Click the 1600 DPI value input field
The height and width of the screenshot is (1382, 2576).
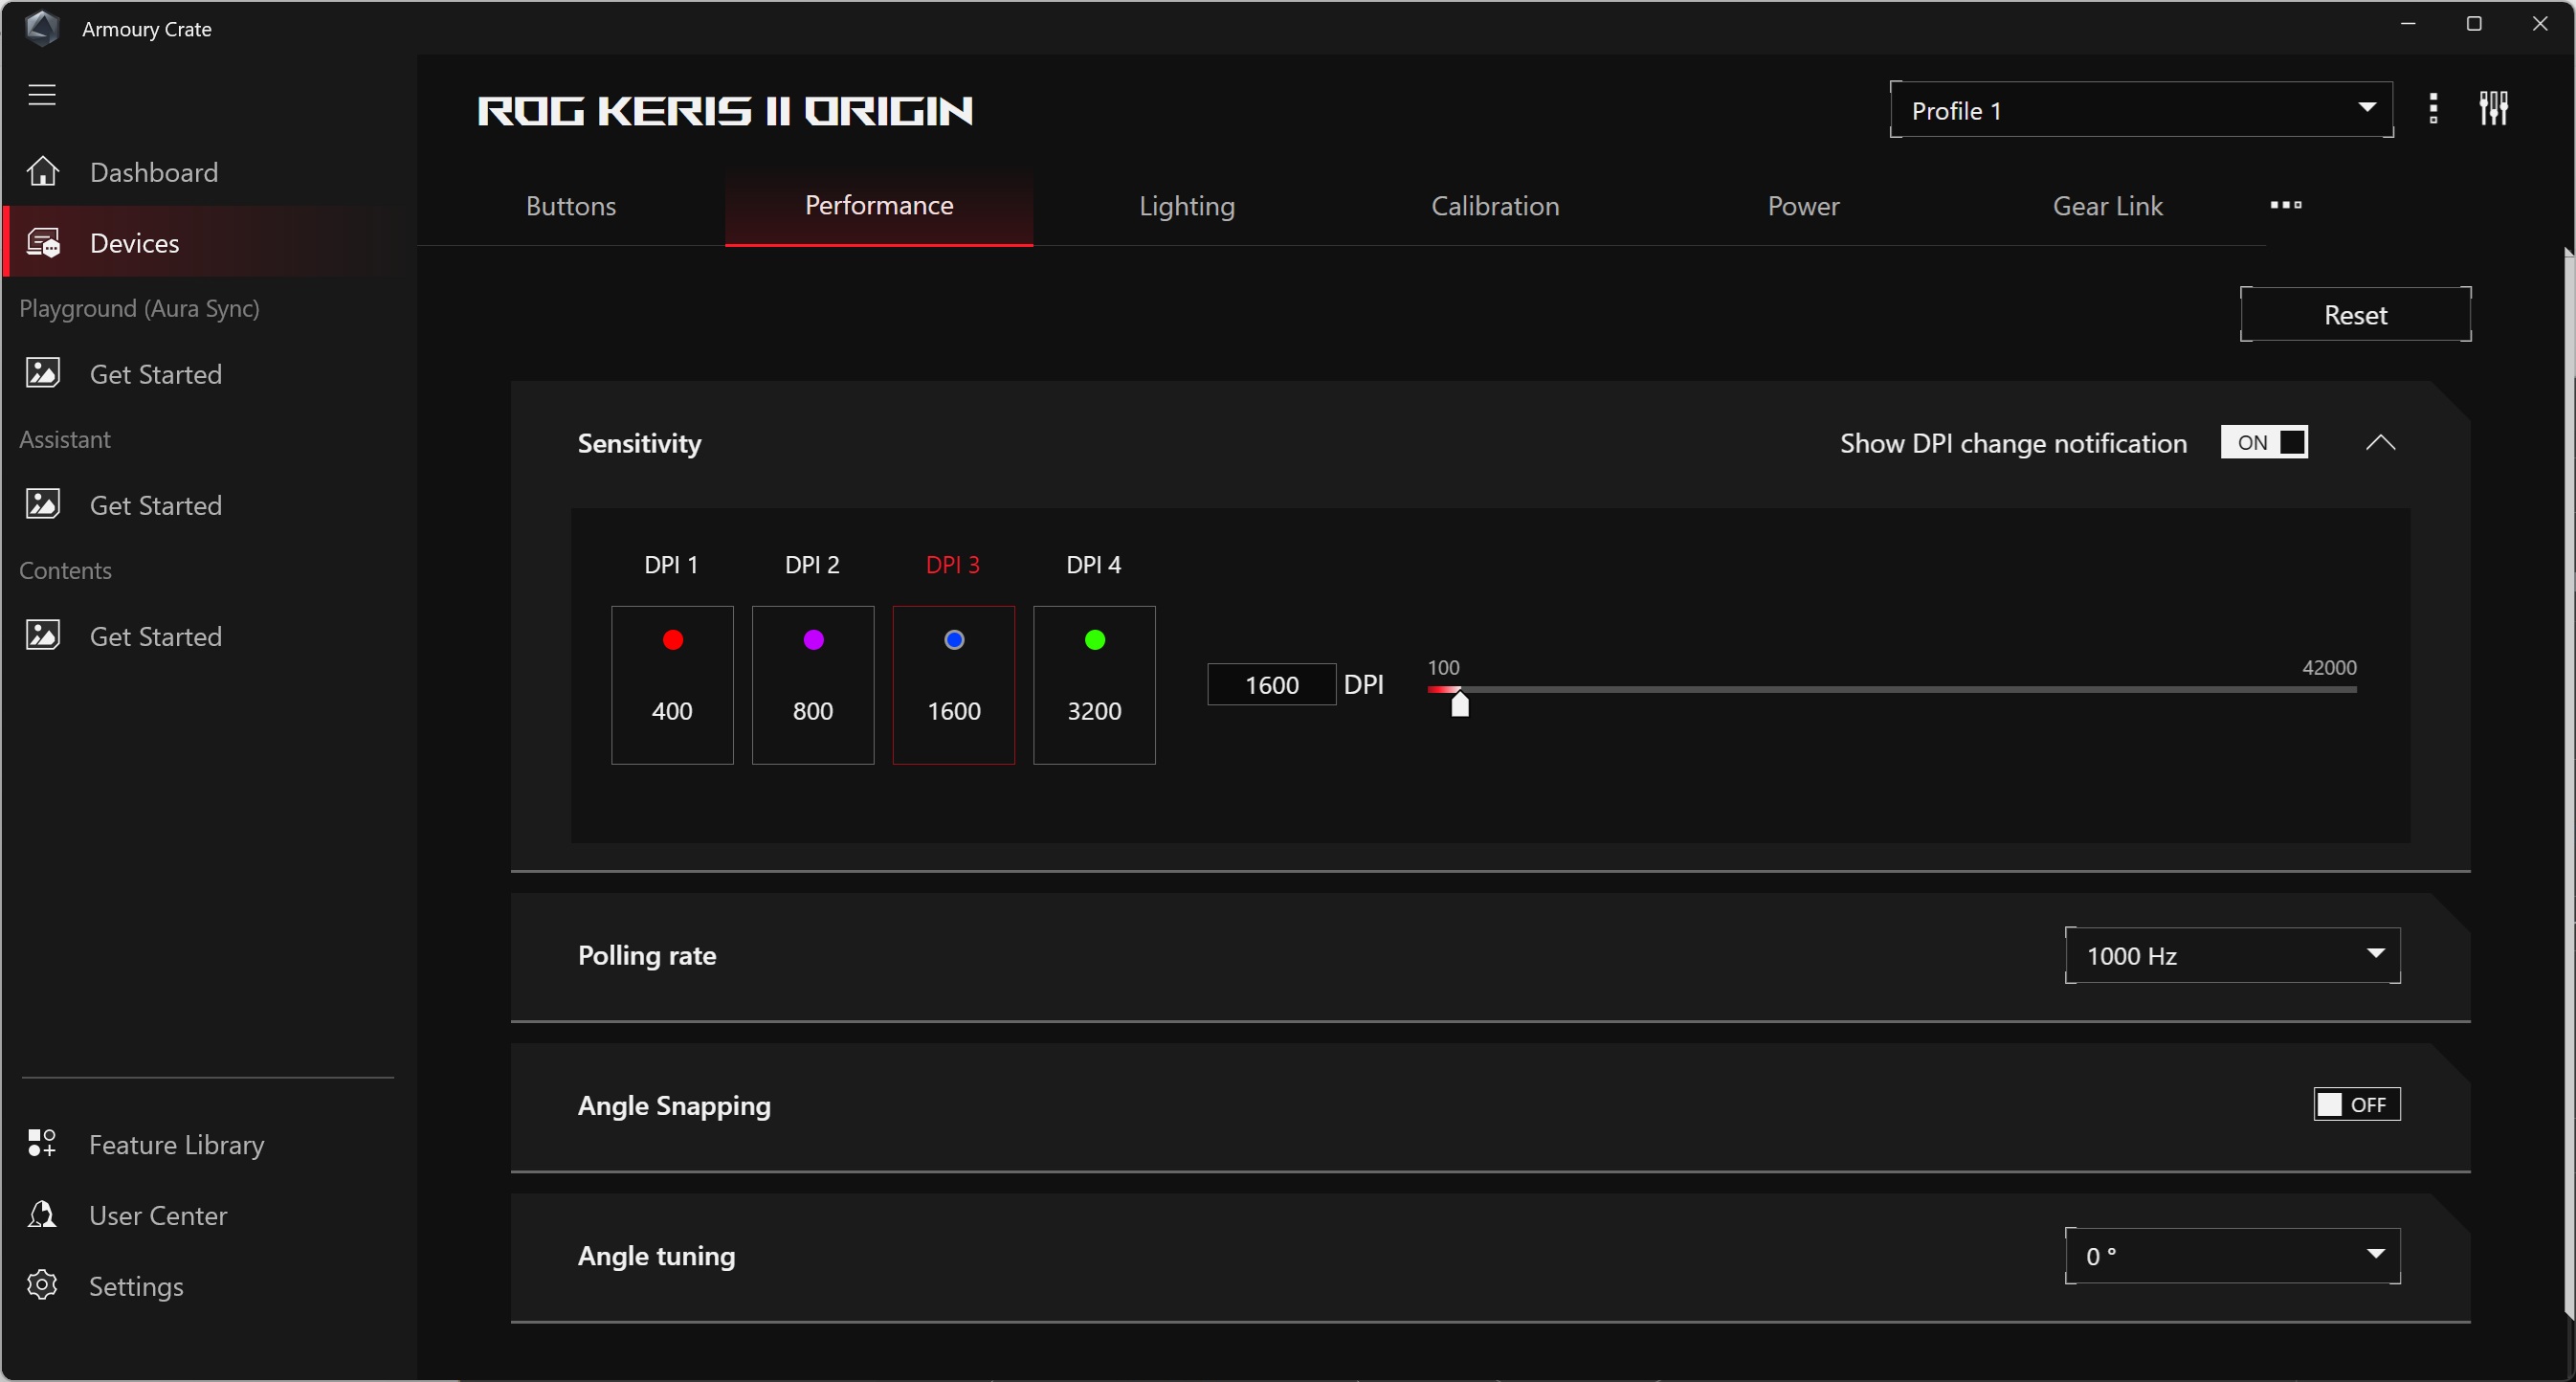[1271, 684]
